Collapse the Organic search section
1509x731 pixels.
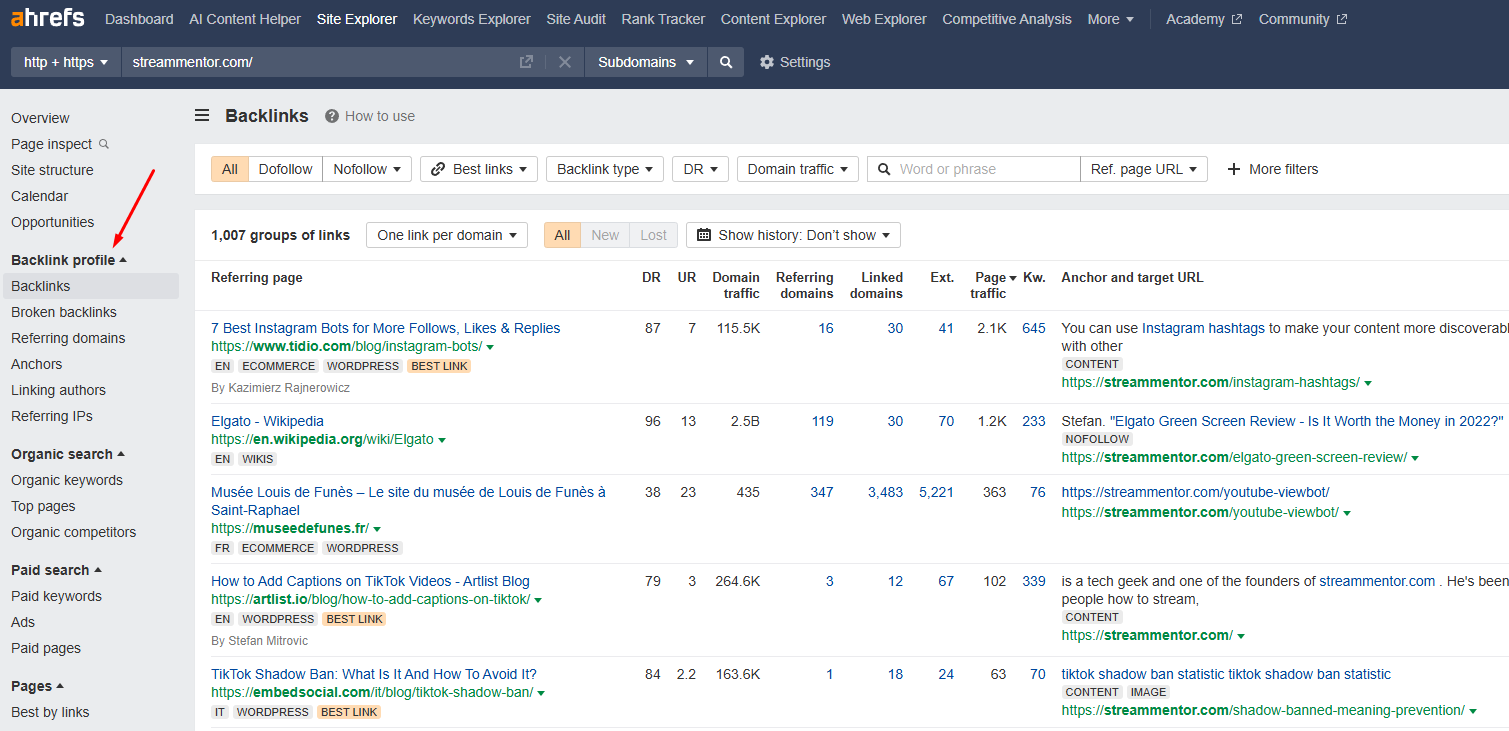(68, 454)
